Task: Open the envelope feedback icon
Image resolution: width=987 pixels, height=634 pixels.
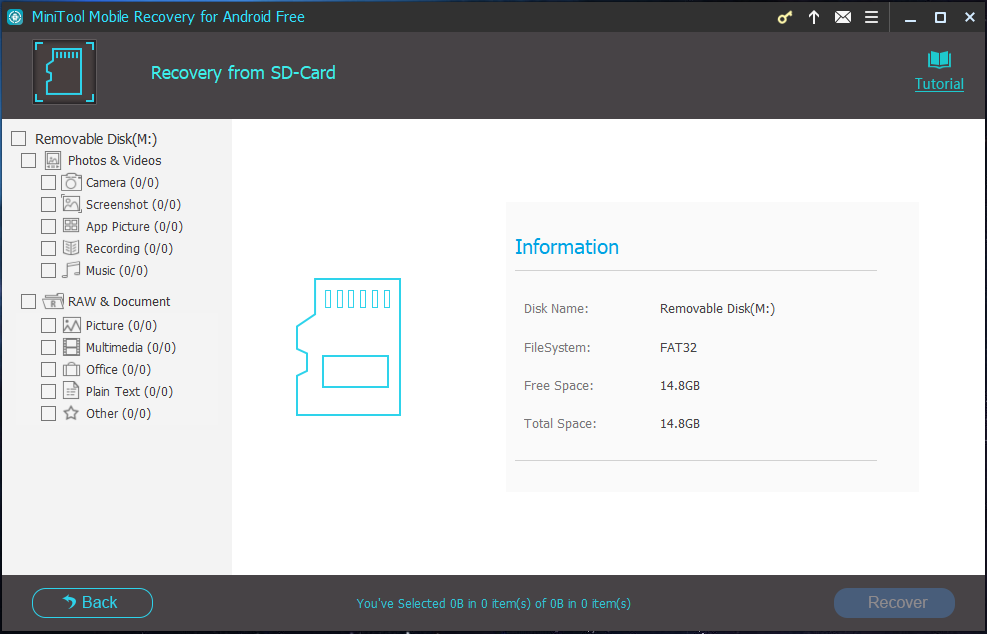Action: point(843,17)
